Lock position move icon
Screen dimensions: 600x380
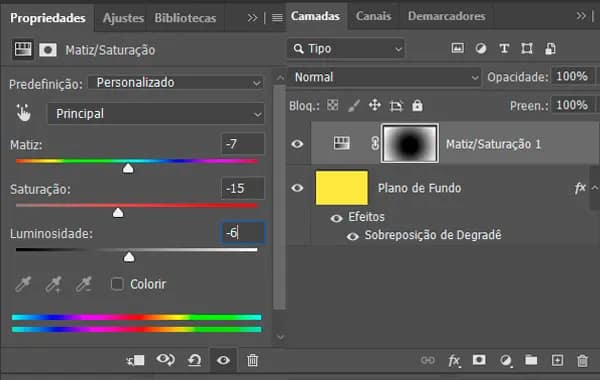375,105
